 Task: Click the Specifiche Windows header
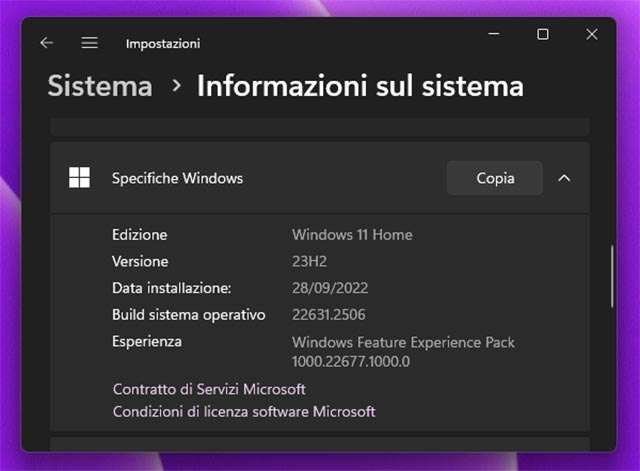point(177,178)
